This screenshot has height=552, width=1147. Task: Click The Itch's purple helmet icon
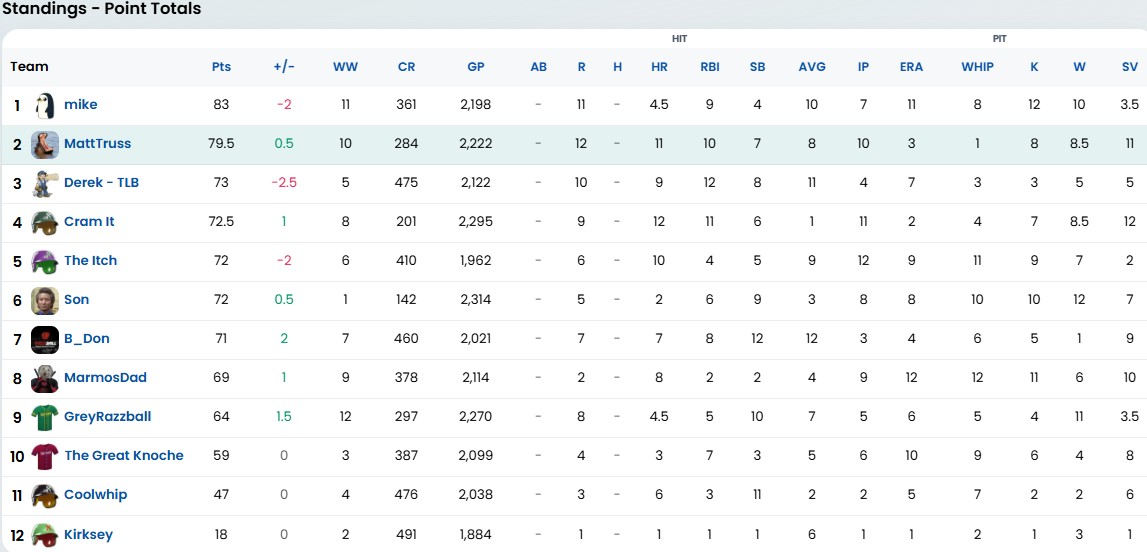tap(45, 261)
